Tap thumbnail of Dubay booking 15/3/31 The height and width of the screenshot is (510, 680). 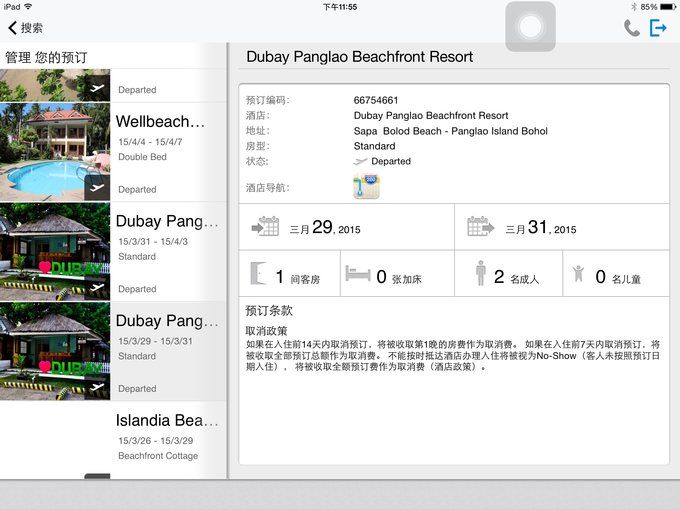click(55, 252)
